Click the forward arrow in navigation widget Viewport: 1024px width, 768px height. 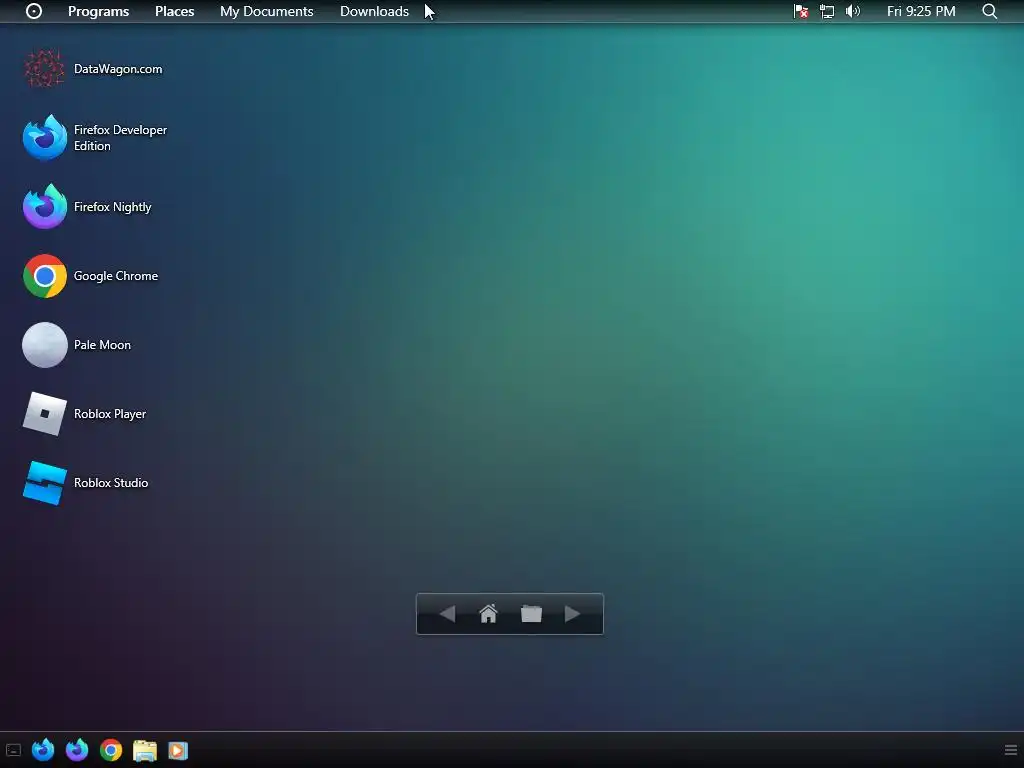(x=573, y=614)
